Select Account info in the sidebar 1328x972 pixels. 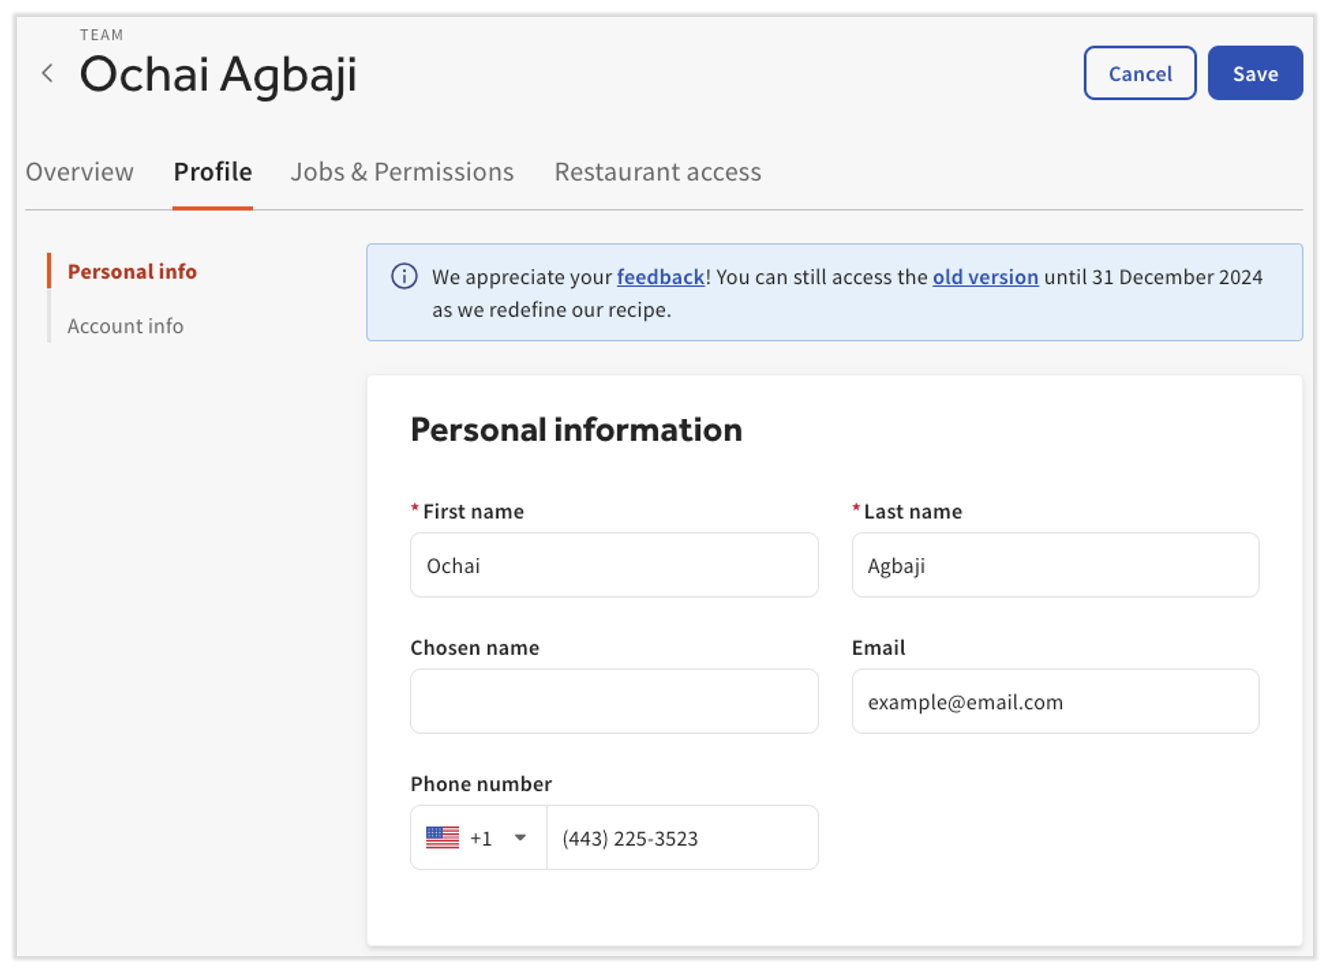(x=125, y=326)
